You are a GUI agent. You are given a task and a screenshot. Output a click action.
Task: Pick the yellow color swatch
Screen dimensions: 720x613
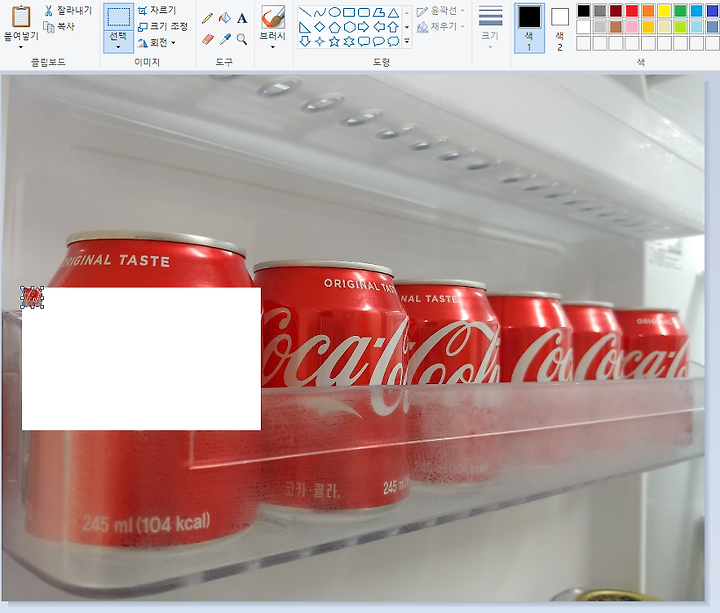point(664,10)
